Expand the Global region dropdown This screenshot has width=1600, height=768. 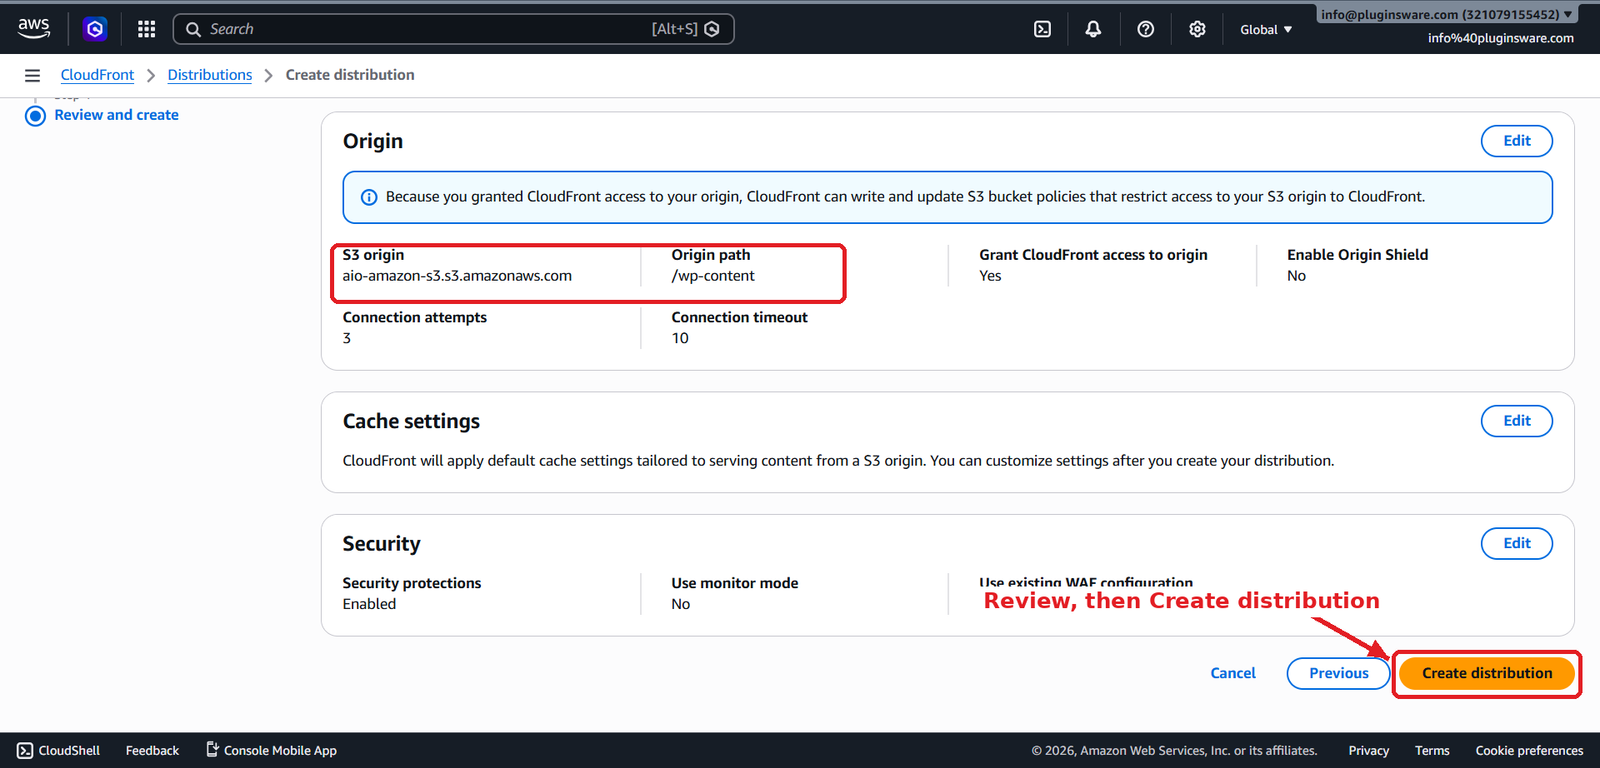click(1266, 29)
